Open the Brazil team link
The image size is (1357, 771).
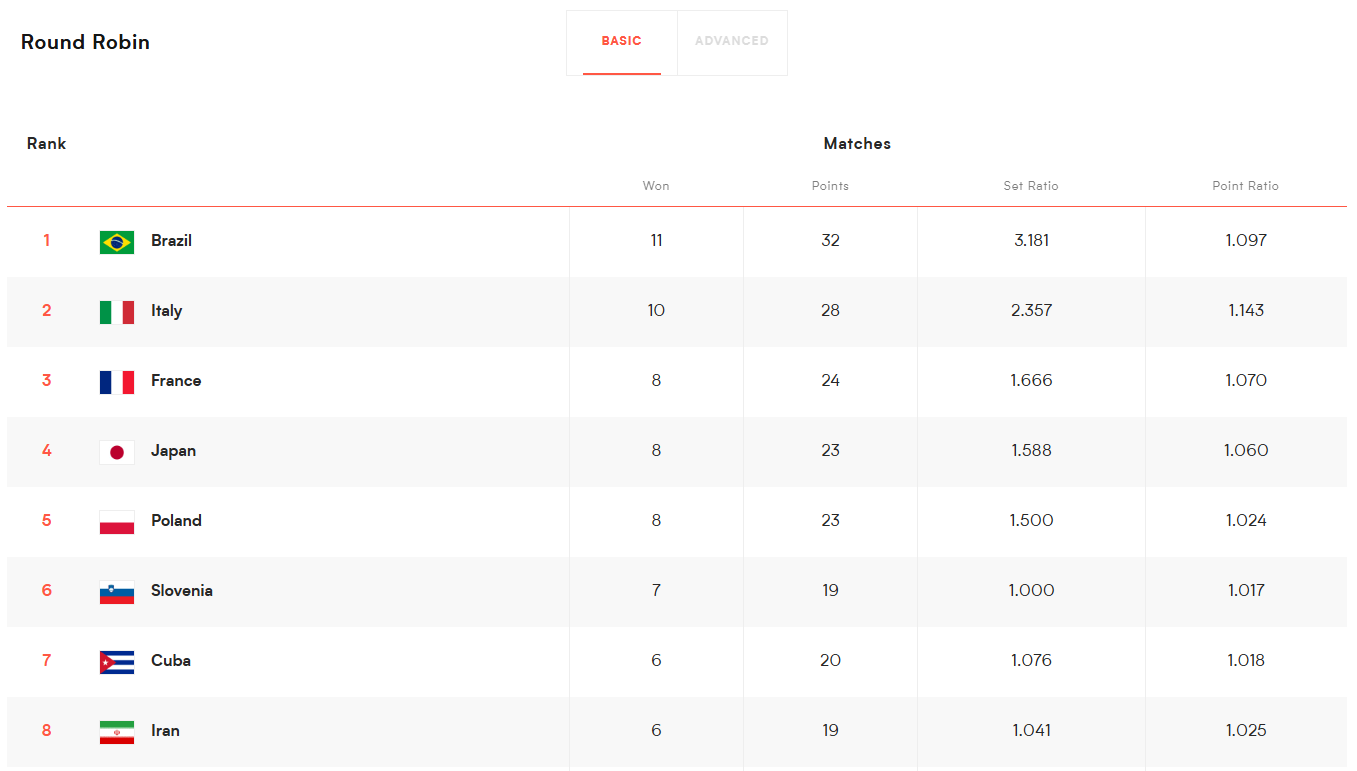coord(171,241)
